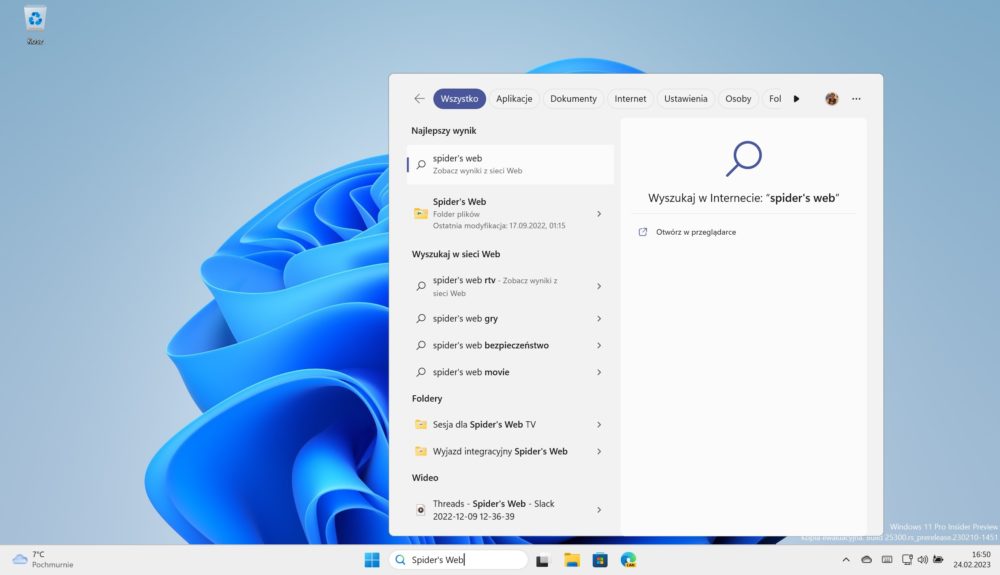Screen dimensions: 1000x575
Task: Select the Wszystko filter tab
Action: (x=459, y=99)
